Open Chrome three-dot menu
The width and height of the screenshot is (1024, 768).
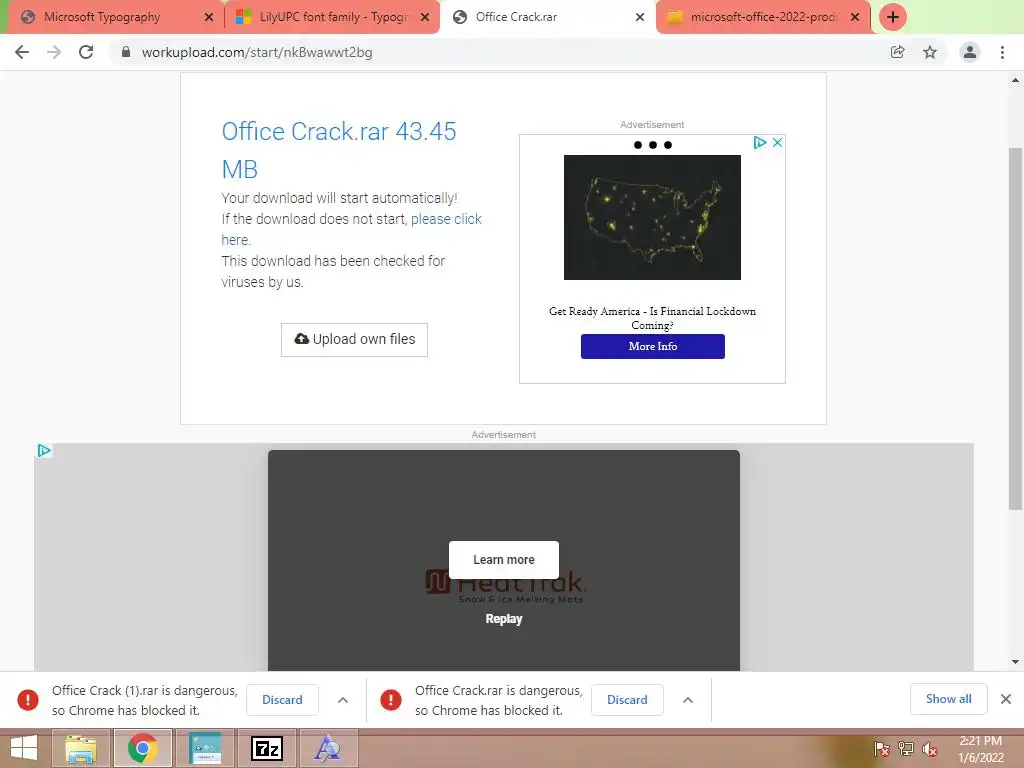[x=1002, y=52]
